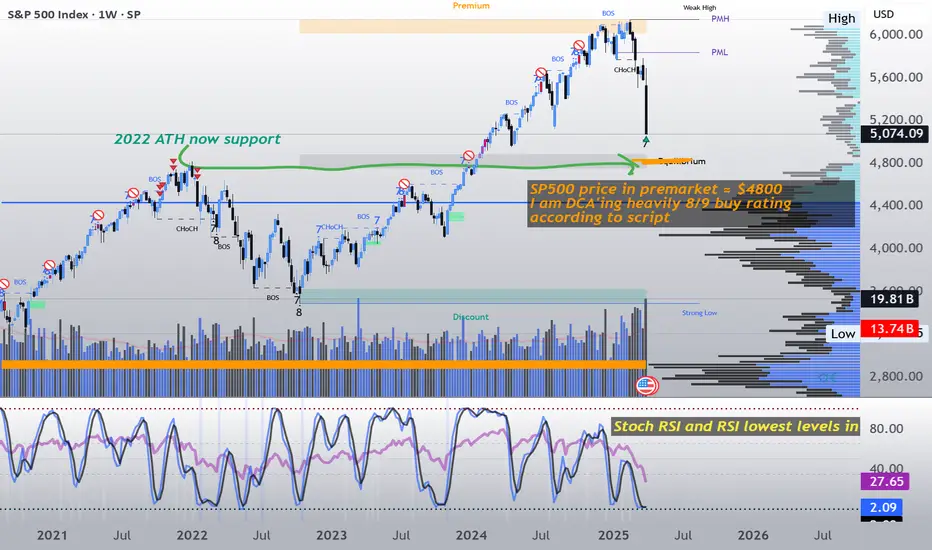Click the PMH level label
The image size is (932, 550).
click(720, 19)
